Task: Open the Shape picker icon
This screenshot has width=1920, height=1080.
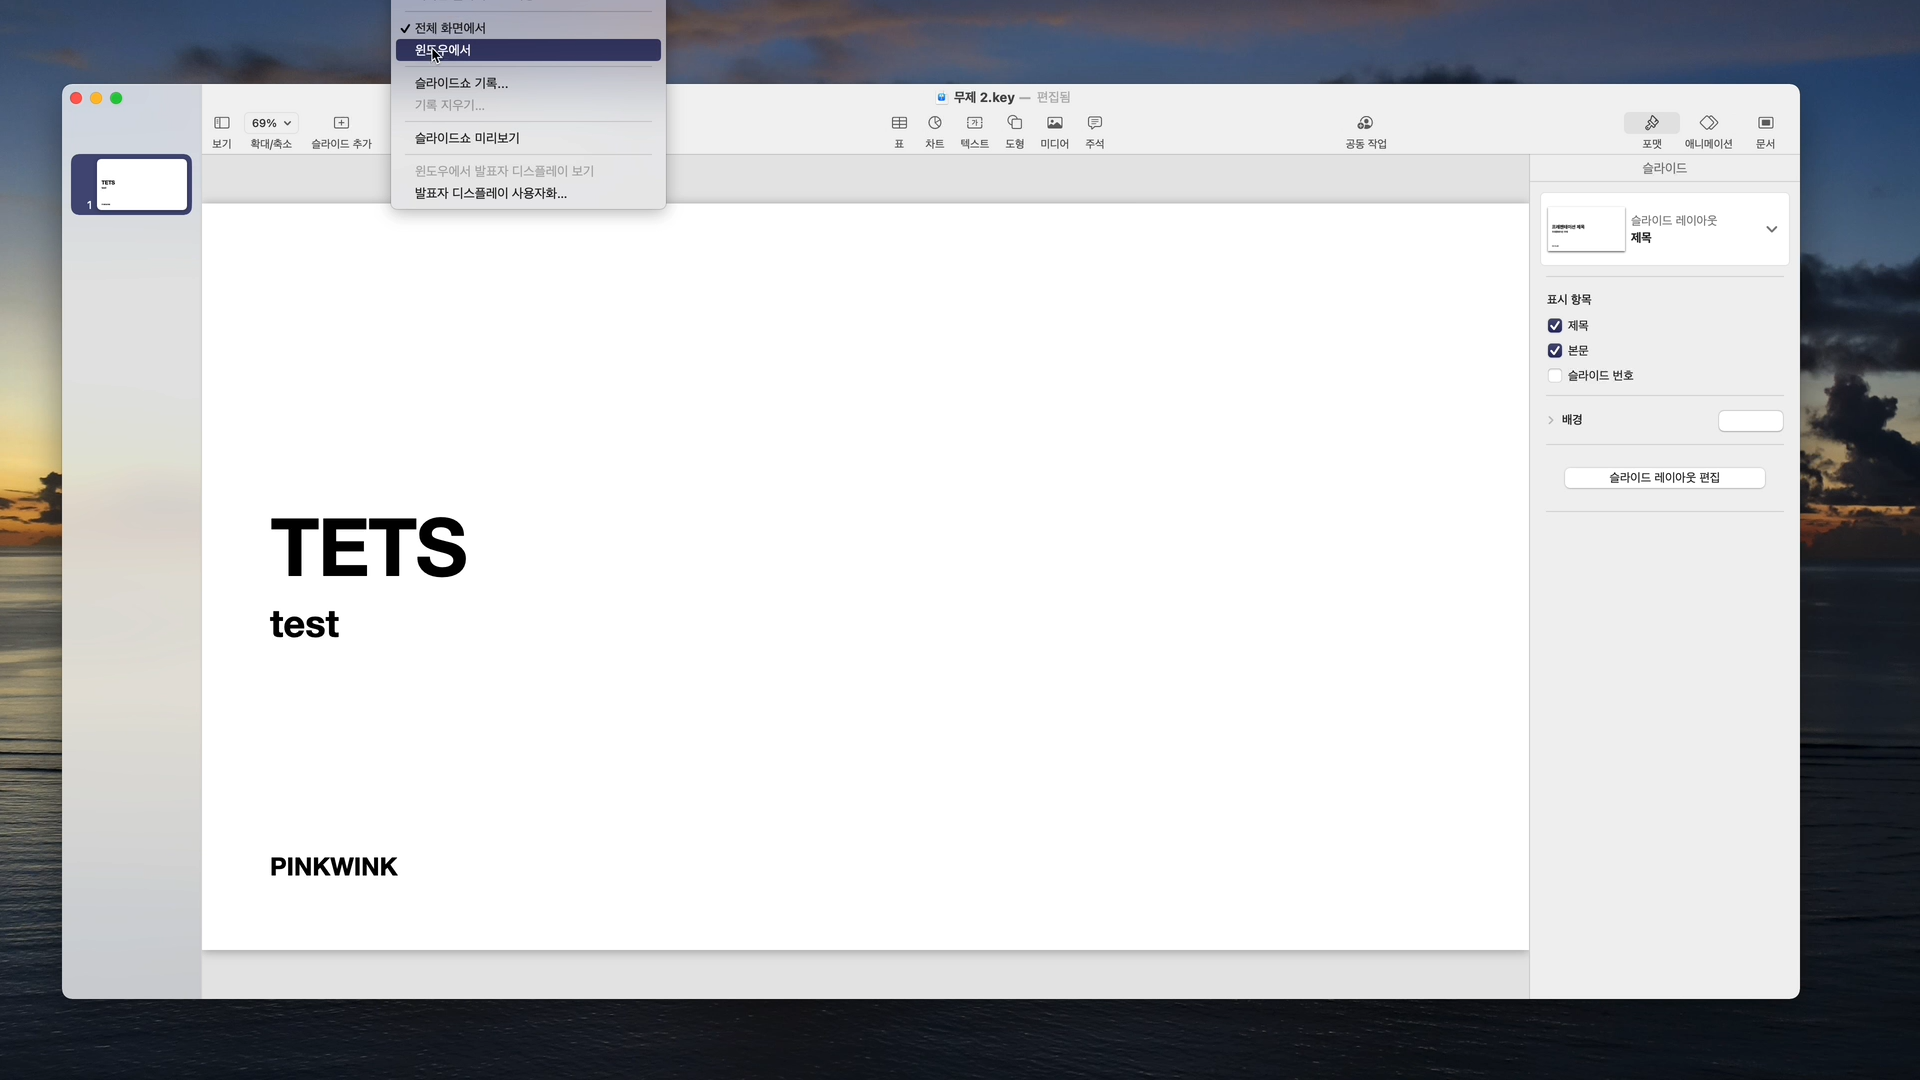Action: click(1014, 123)
